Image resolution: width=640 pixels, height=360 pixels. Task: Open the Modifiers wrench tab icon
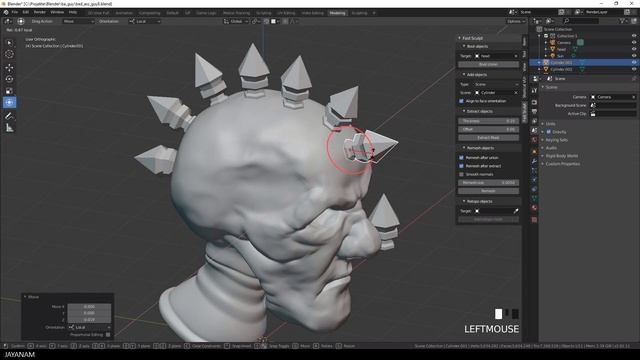tap(534, 161)
